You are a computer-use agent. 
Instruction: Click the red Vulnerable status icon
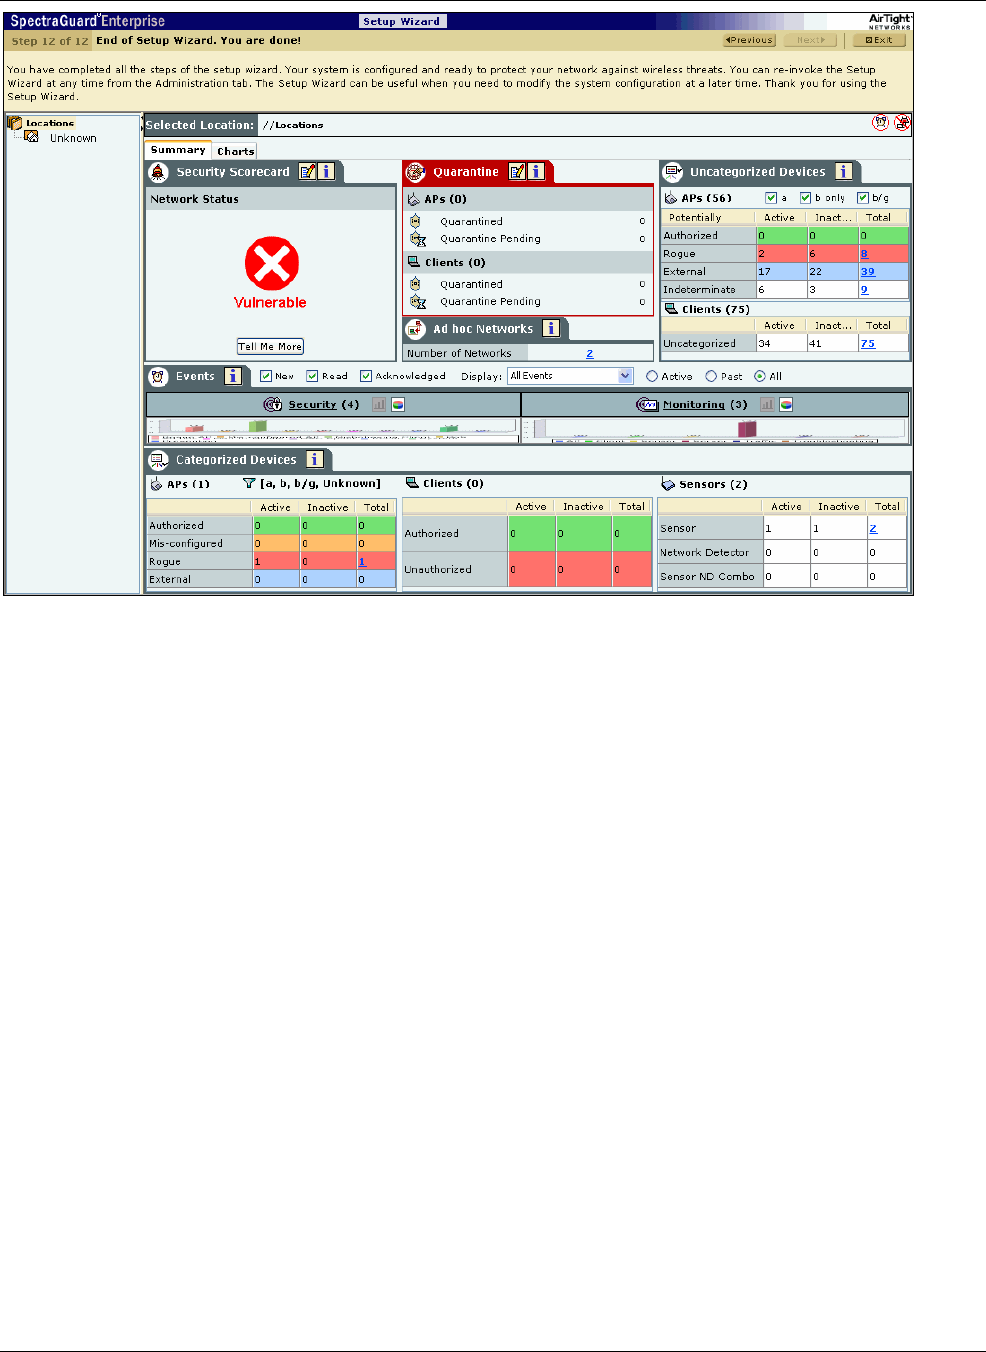pyautogui.click(x=271, y=264)
